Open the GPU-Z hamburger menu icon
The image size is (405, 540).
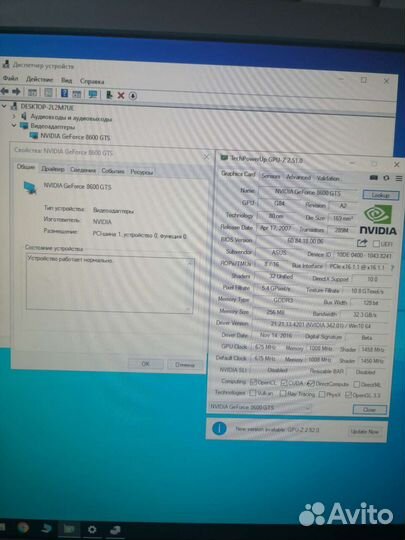(399, 178)
